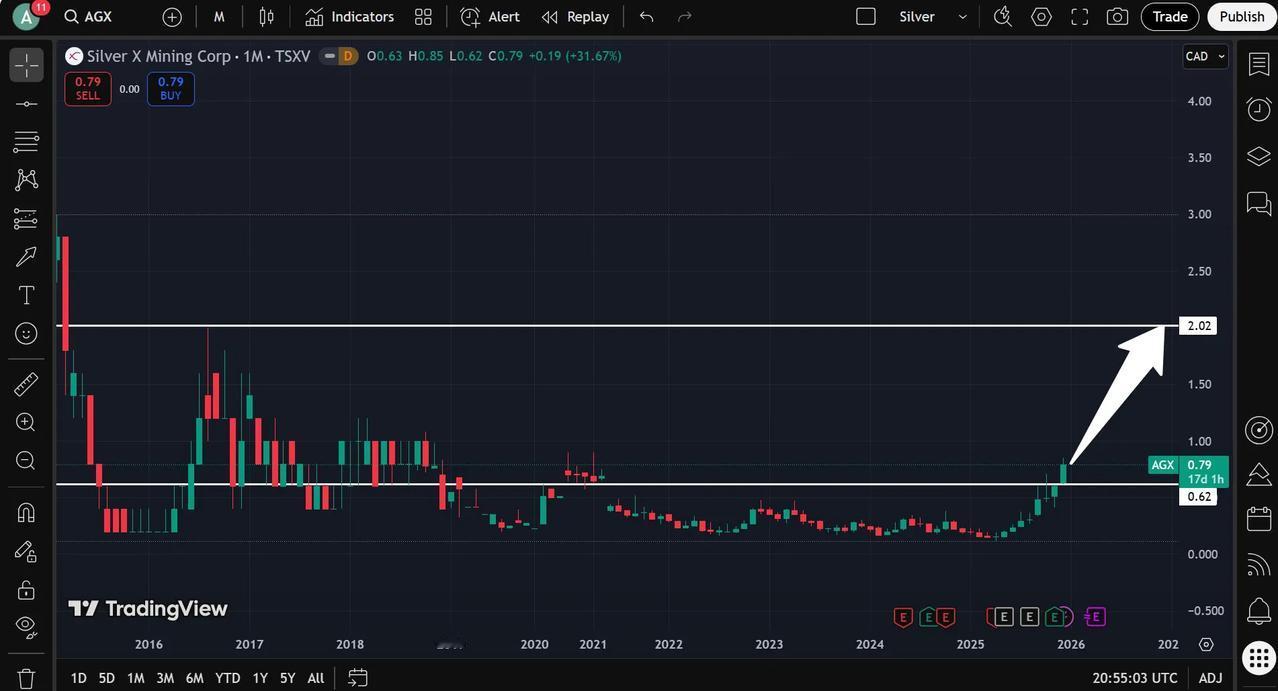The height and width of the screenshot is (691, 1278).
Task: Open the user profile avatar menu
Action: click(x=26, y=17)
